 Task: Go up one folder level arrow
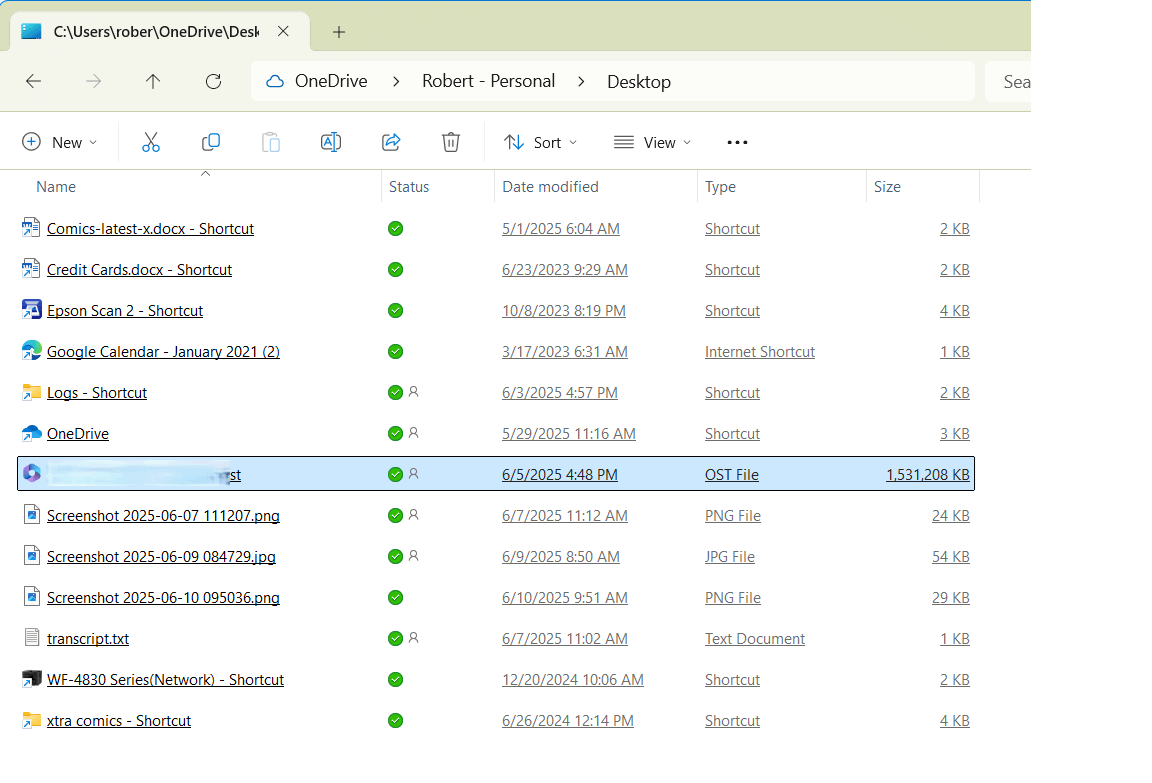[153, 82]
